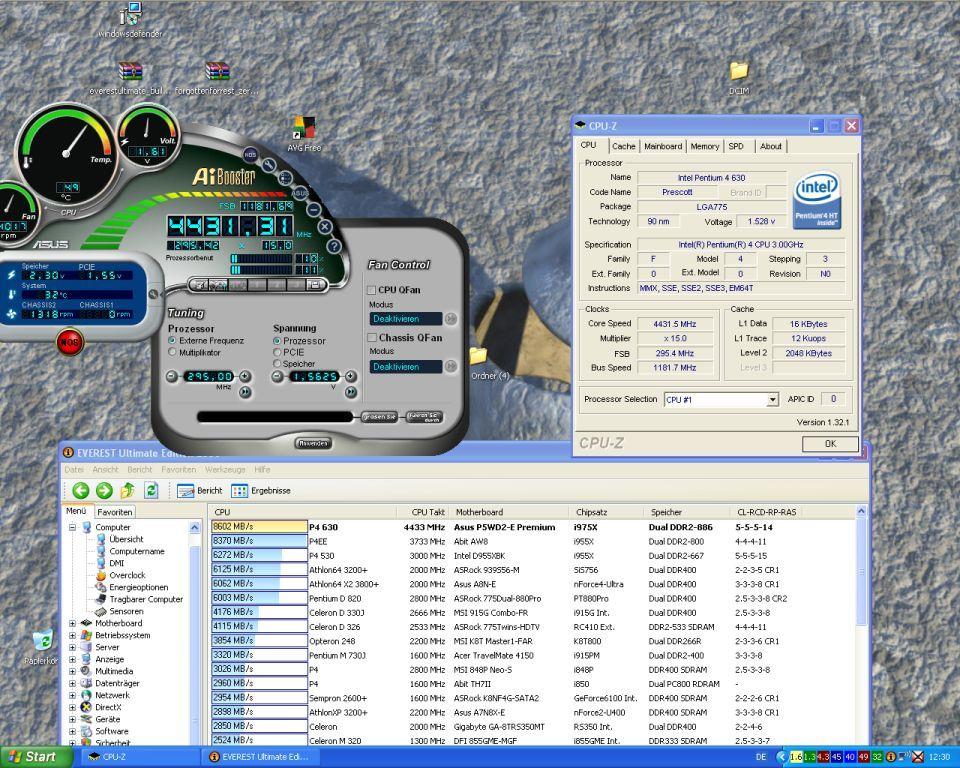The width and height of the screenshot is (960, 768).
Task: Click the Ergebnisse toolbar button in EVEREST
Action: point(261,491)
